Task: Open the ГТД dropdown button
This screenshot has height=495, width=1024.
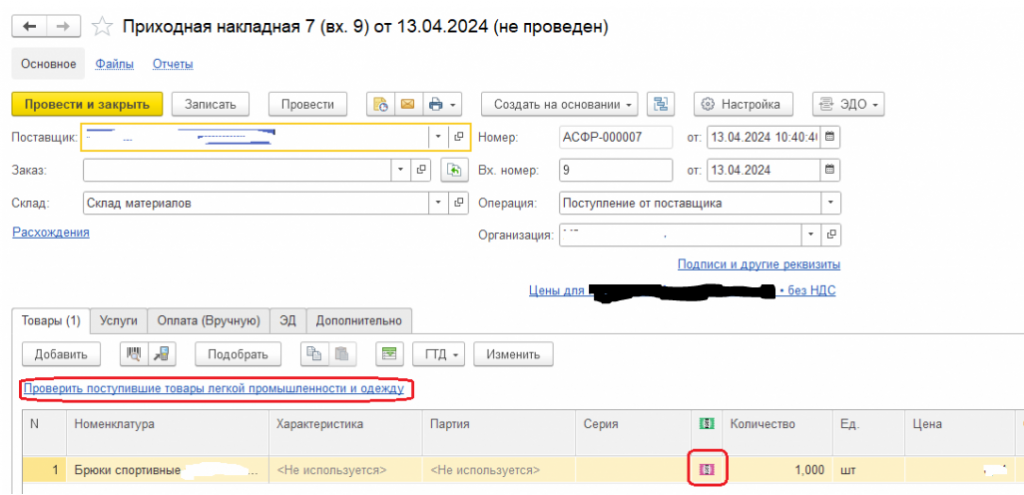Action: click(438, 355)
